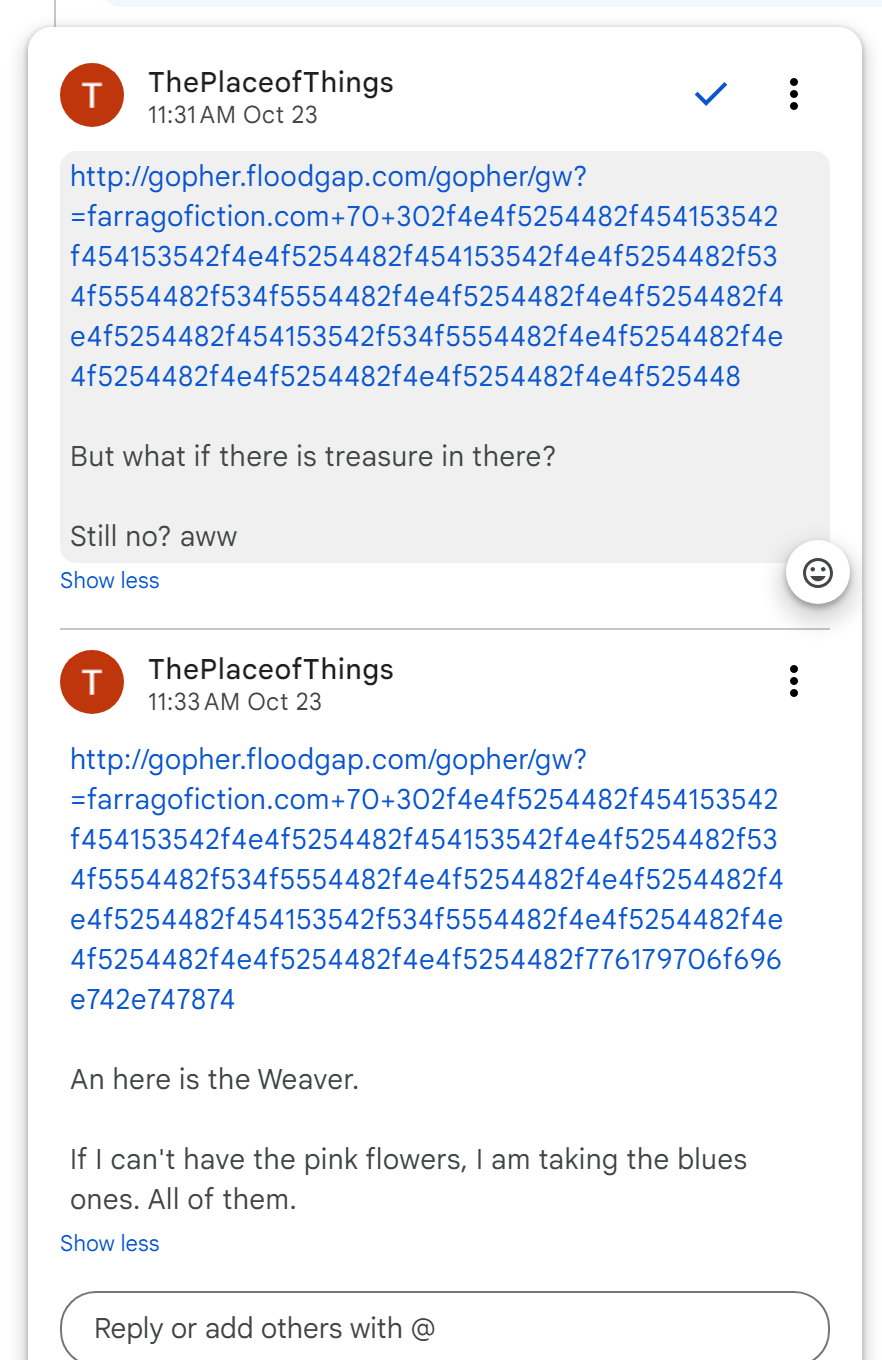
Task: Add an emoji reaction to the comment
Action: coord(817,573)
